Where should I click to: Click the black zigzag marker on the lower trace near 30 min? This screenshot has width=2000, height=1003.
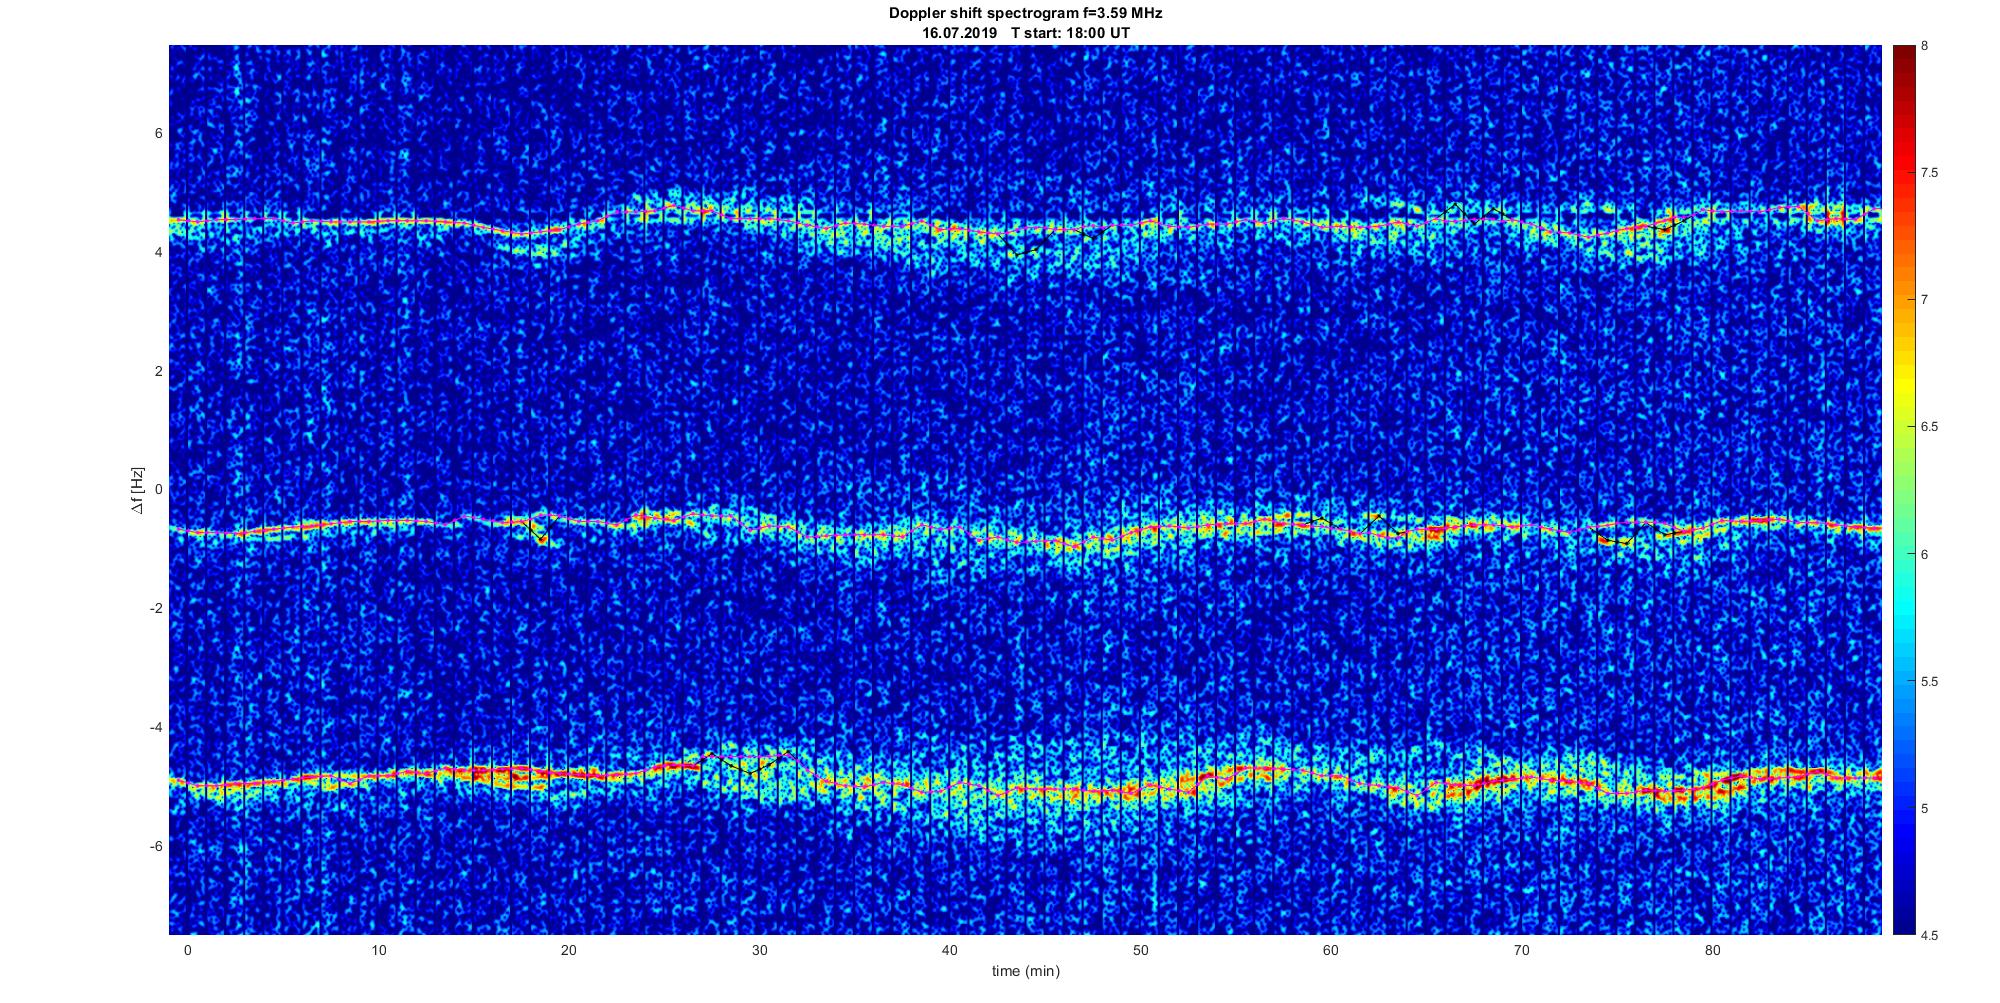click(x=748, y=762)
